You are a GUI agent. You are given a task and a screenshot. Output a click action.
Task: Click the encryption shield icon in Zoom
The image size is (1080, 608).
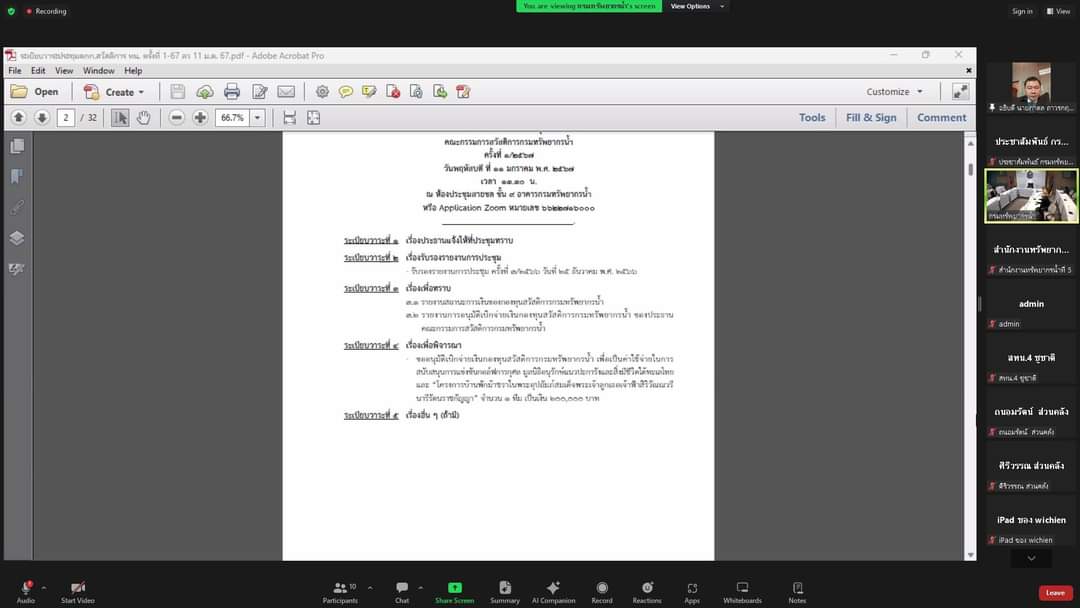11,11
